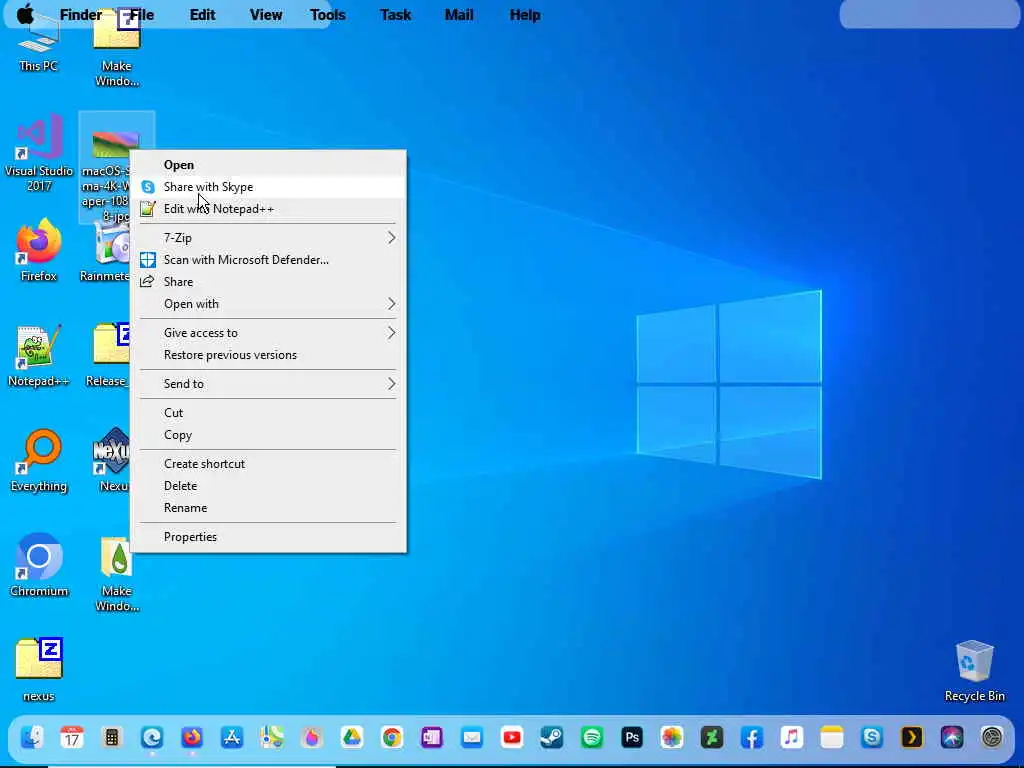Choose Rename in the context menu
The height and width of the screenshot is (768, 1024).
268,508
